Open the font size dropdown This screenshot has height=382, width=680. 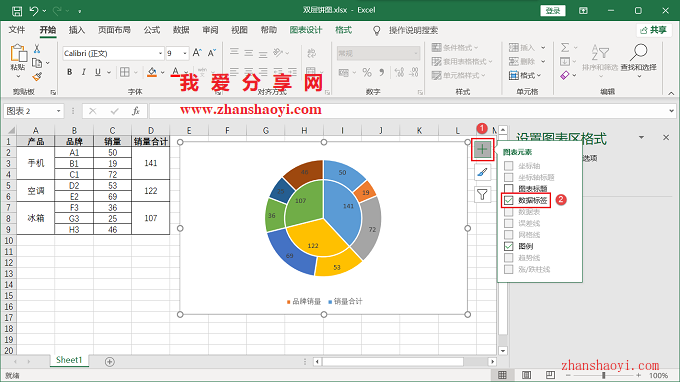tap(185, 53)
